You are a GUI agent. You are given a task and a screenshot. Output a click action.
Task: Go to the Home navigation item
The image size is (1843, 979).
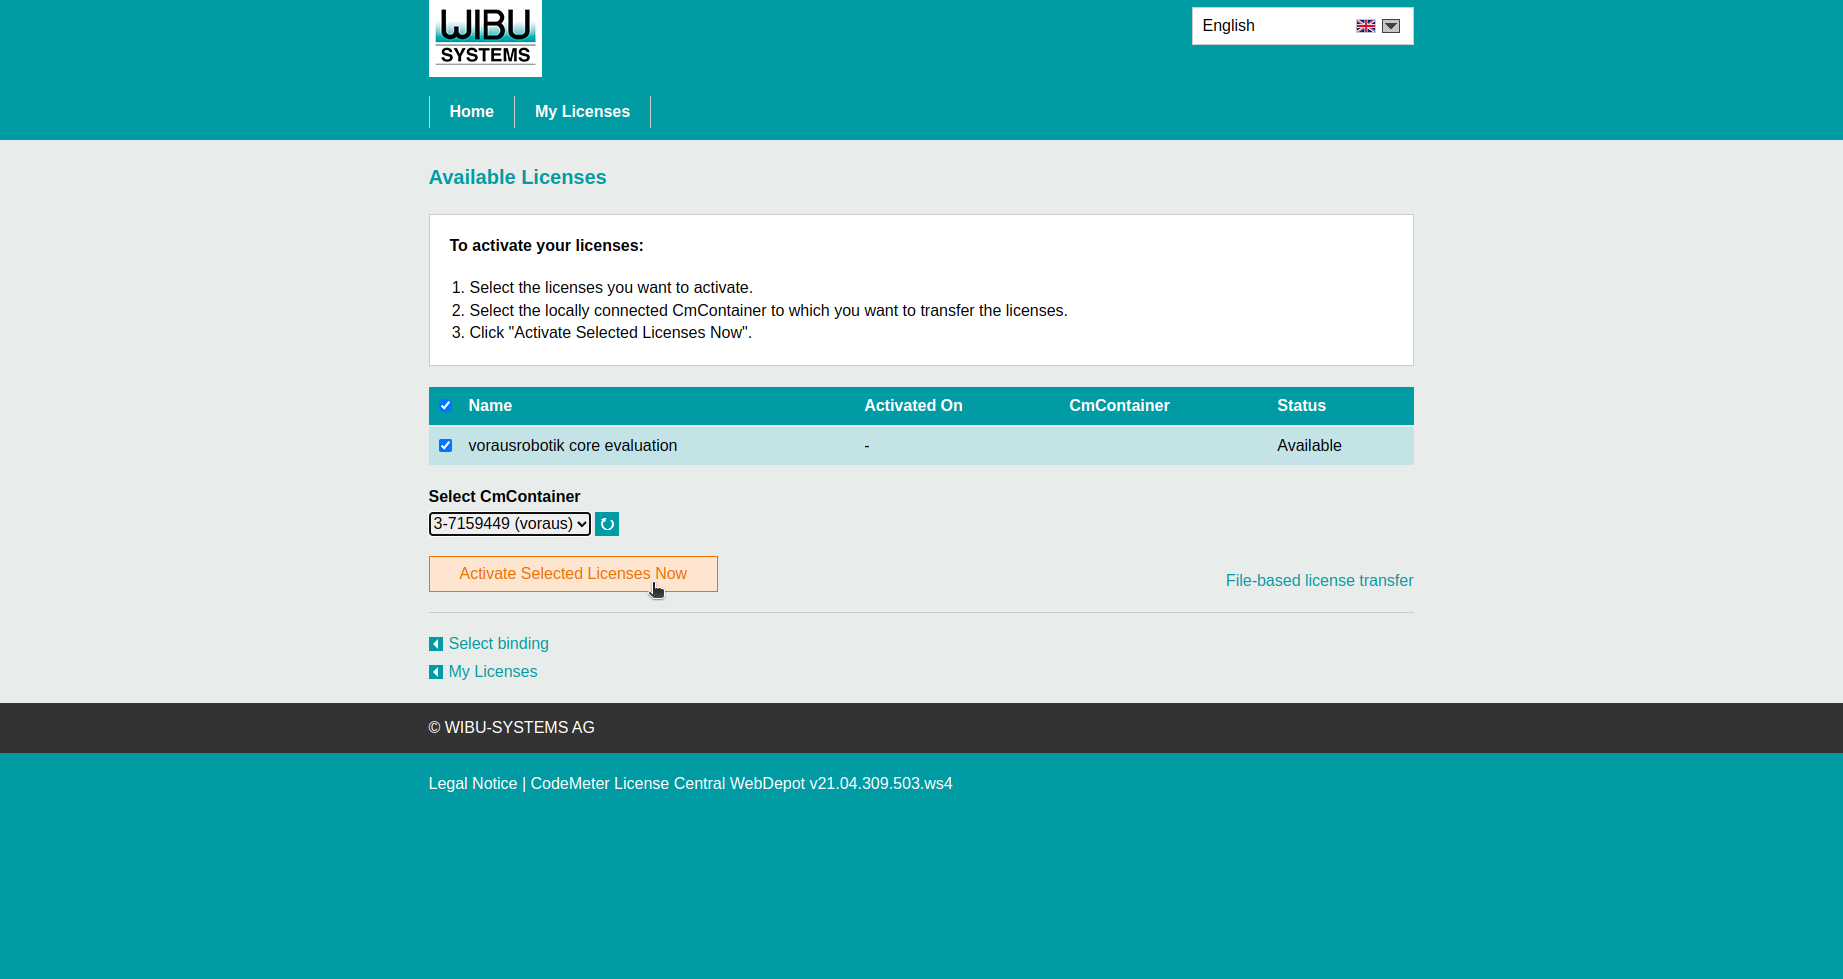(471, 112)
